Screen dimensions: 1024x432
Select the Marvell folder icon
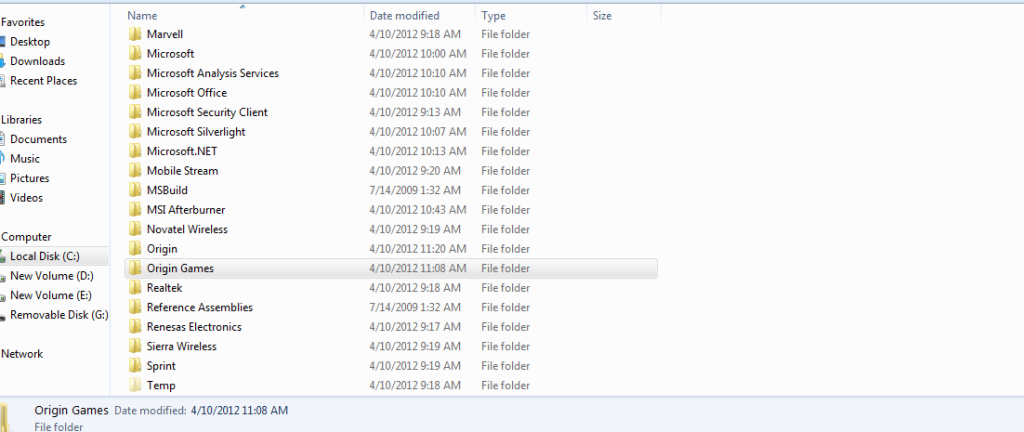[x=135, y=34]
